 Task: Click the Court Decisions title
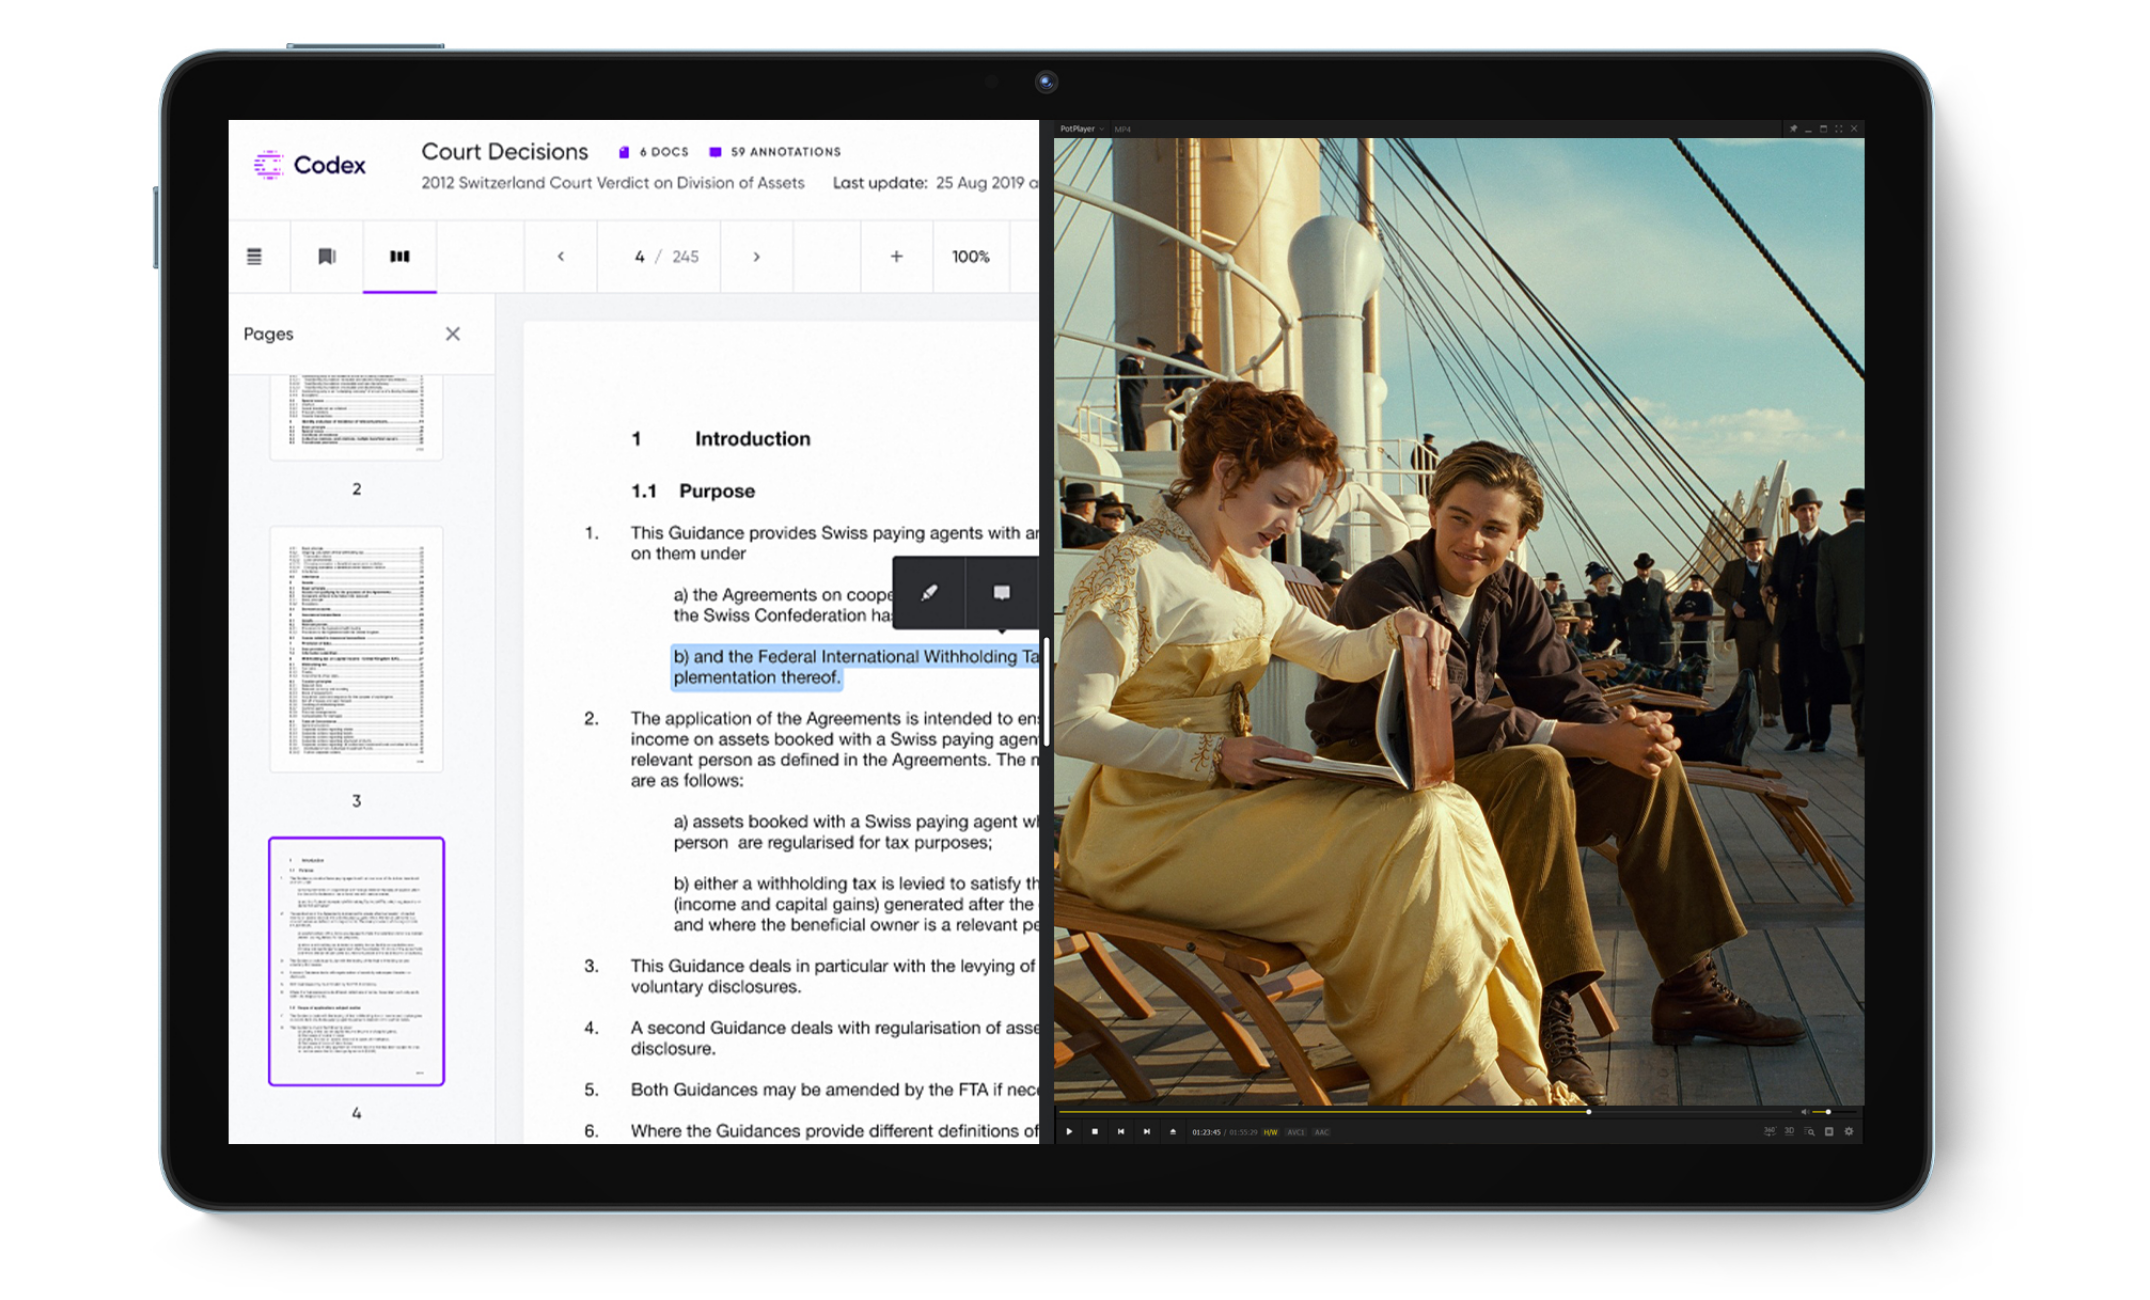505,151
